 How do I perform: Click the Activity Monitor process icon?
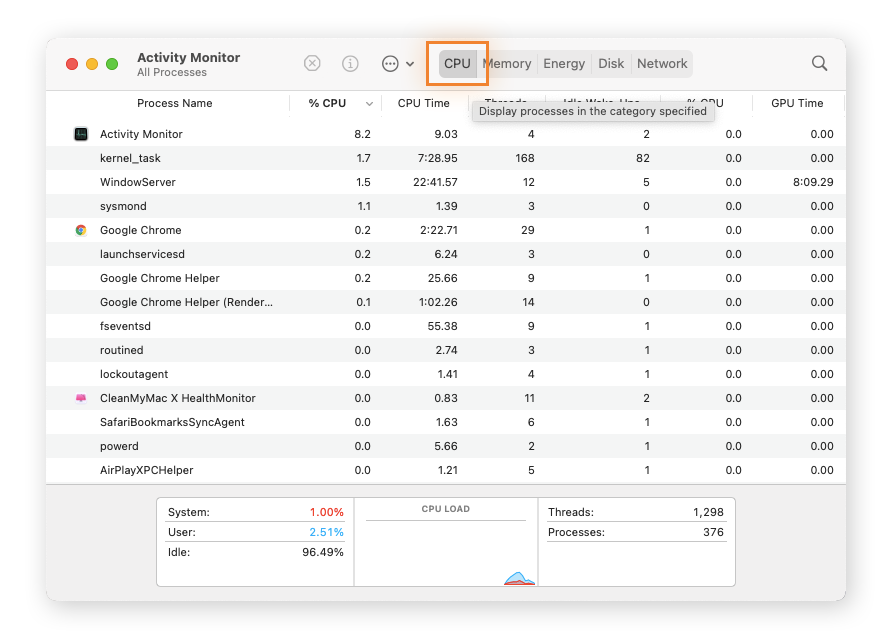(x=81, y=134)
